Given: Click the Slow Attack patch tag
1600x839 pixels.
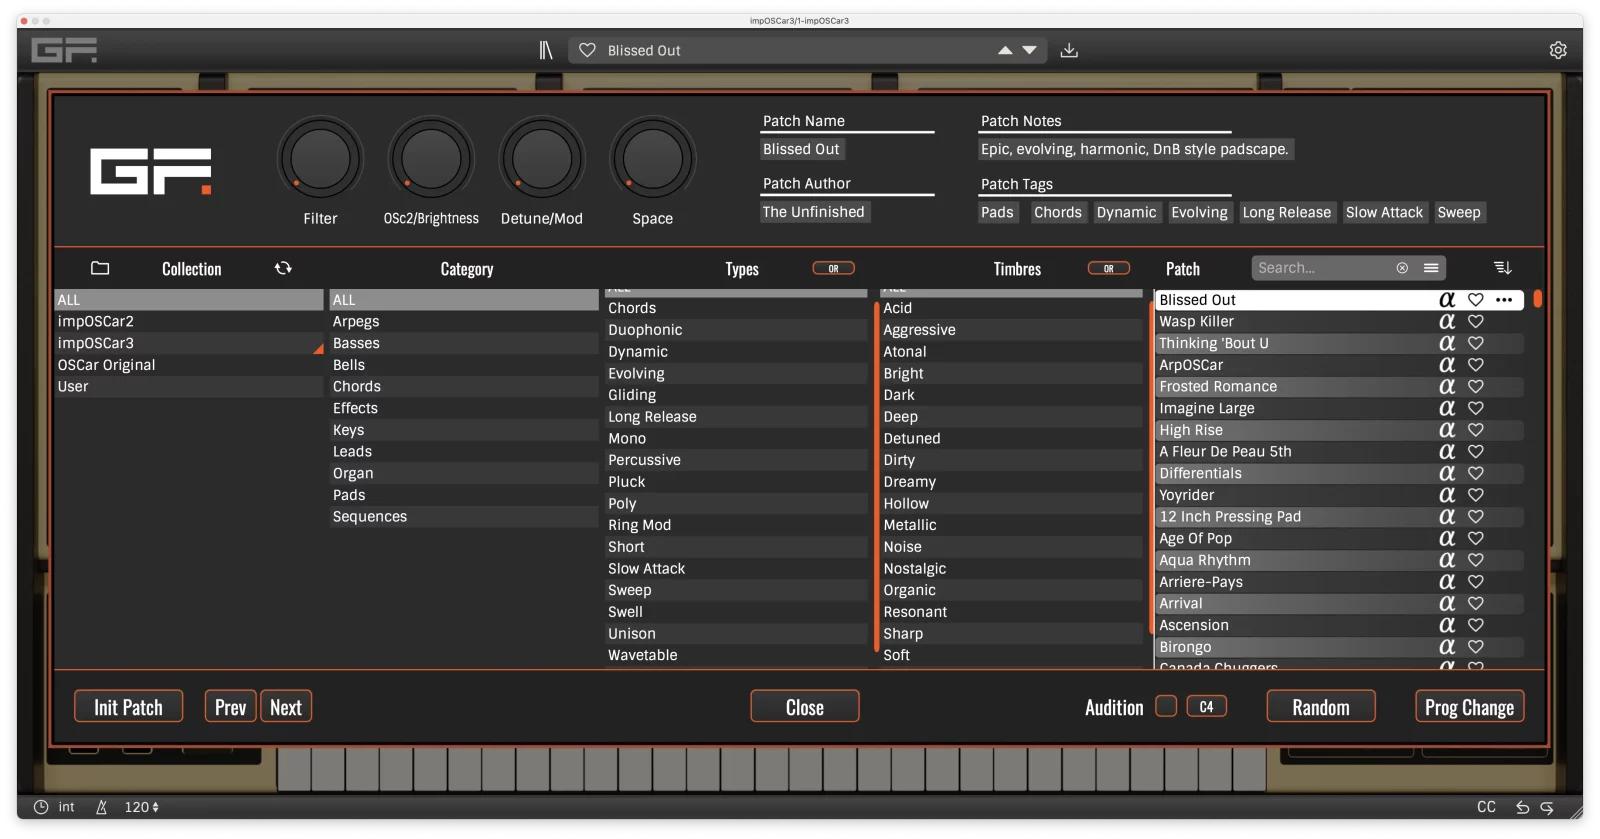Looking at the screenshot, I should (x=1384, y=212).
